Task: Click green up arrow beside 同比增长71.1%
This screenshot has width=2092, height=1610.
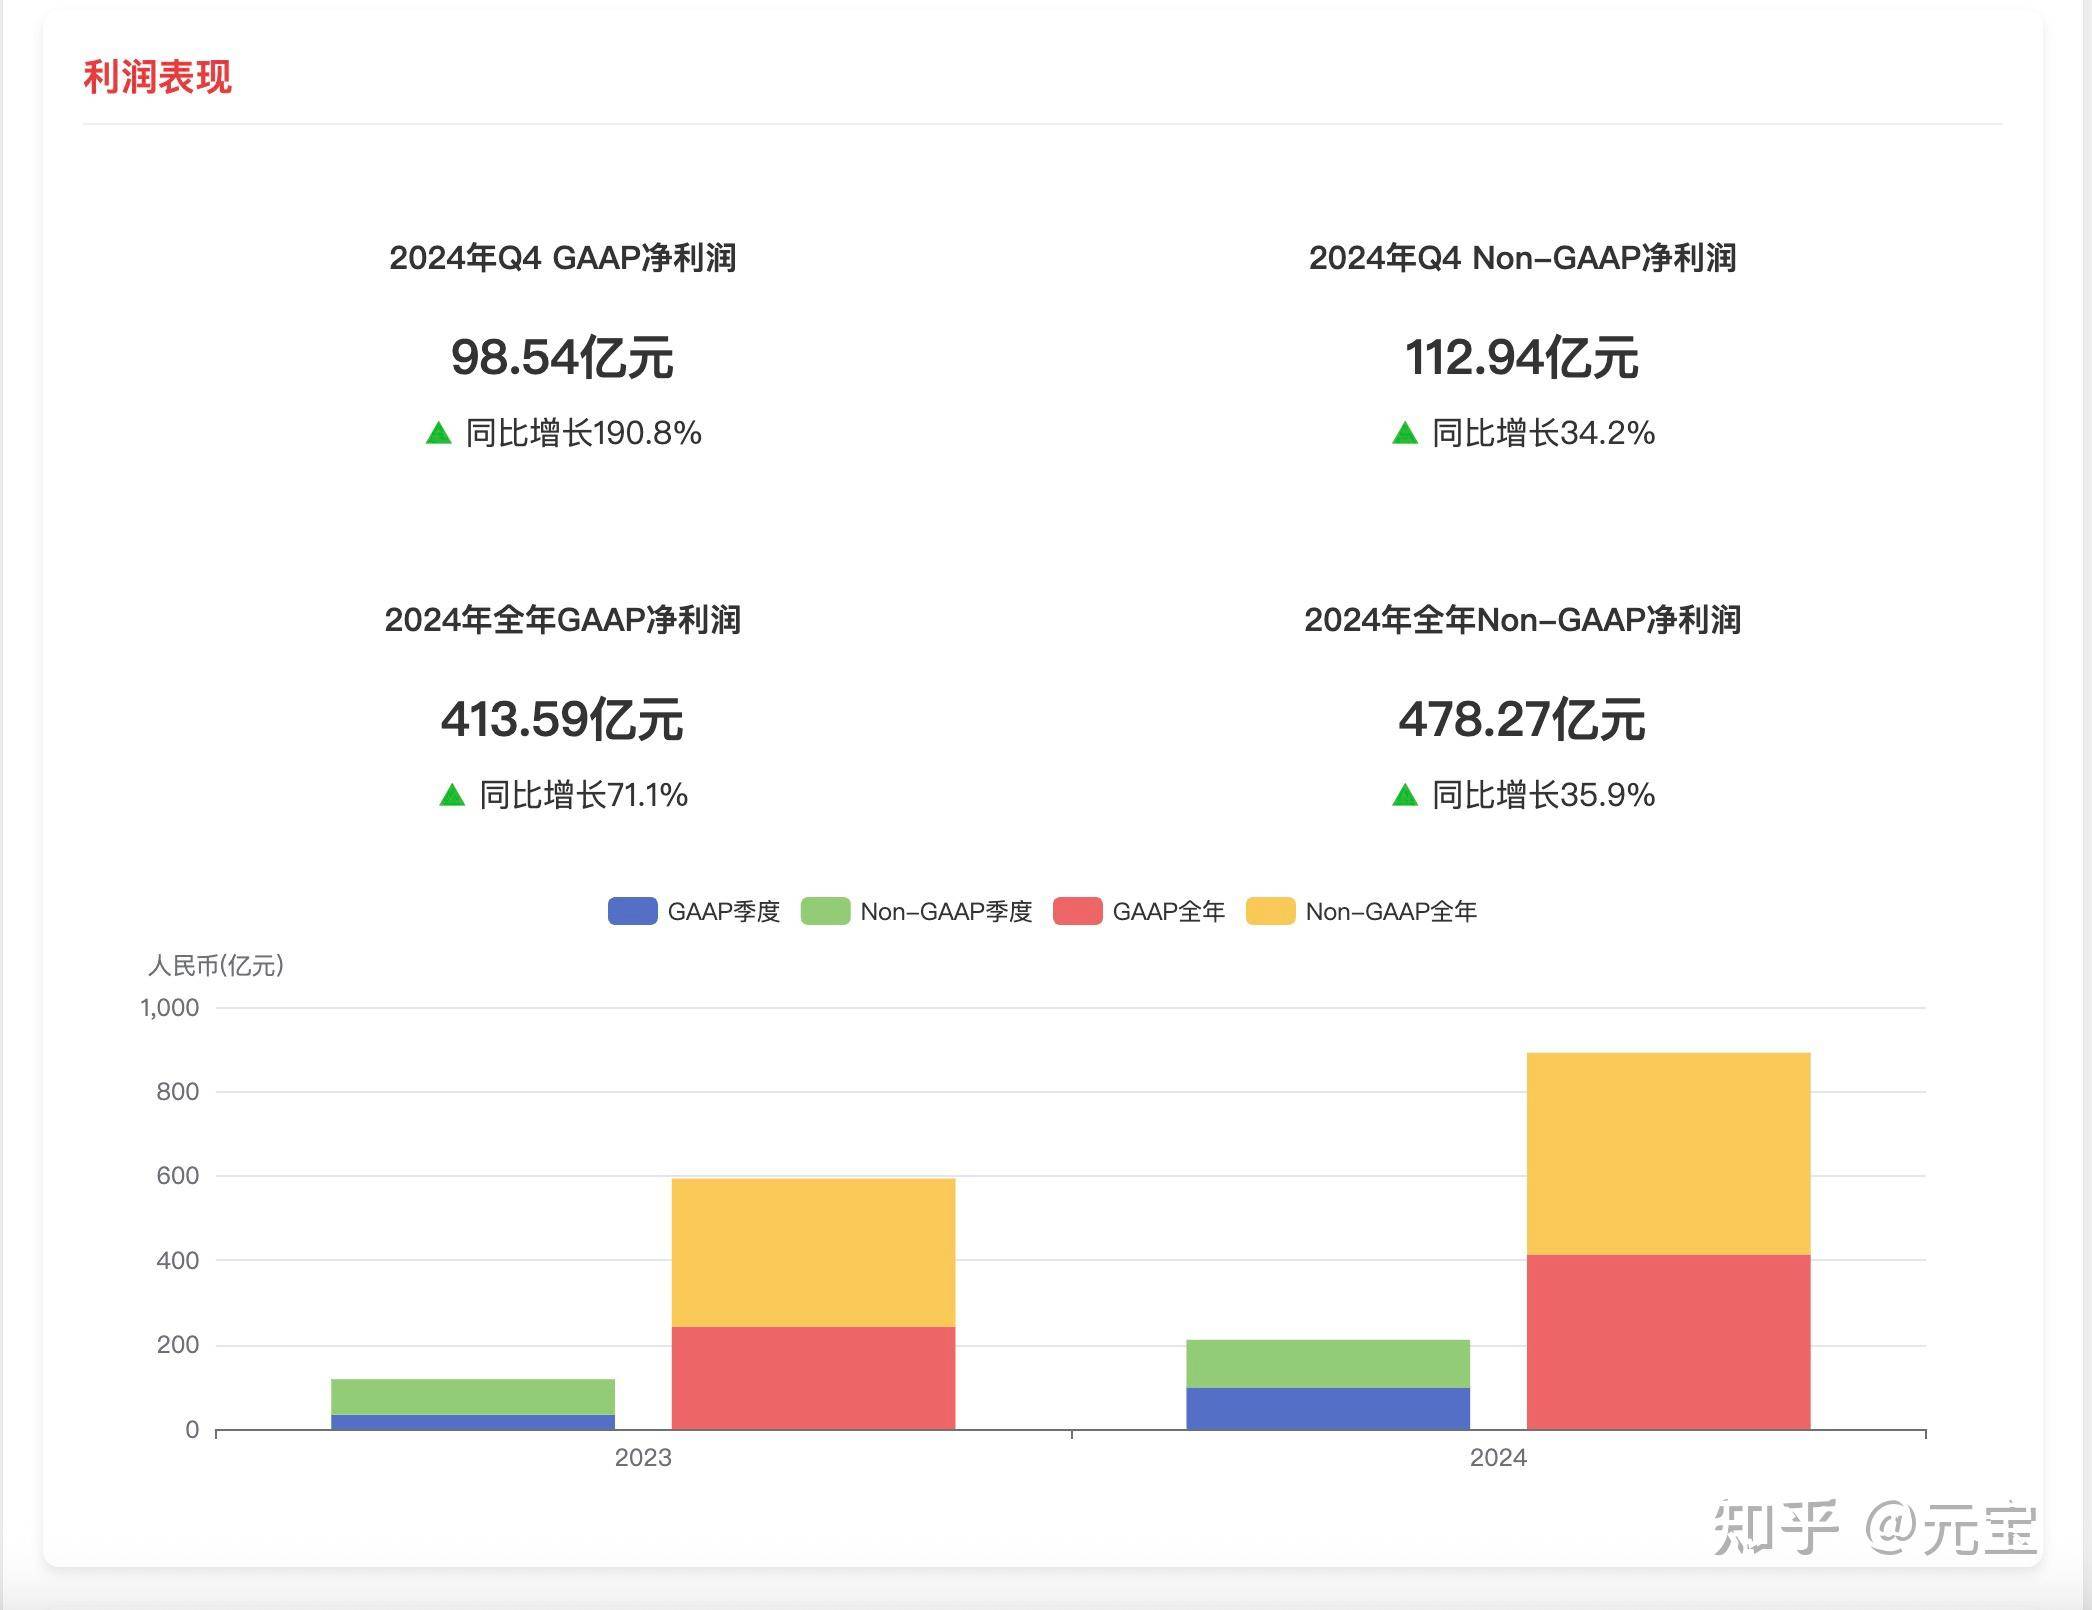Action: point(452,795)
